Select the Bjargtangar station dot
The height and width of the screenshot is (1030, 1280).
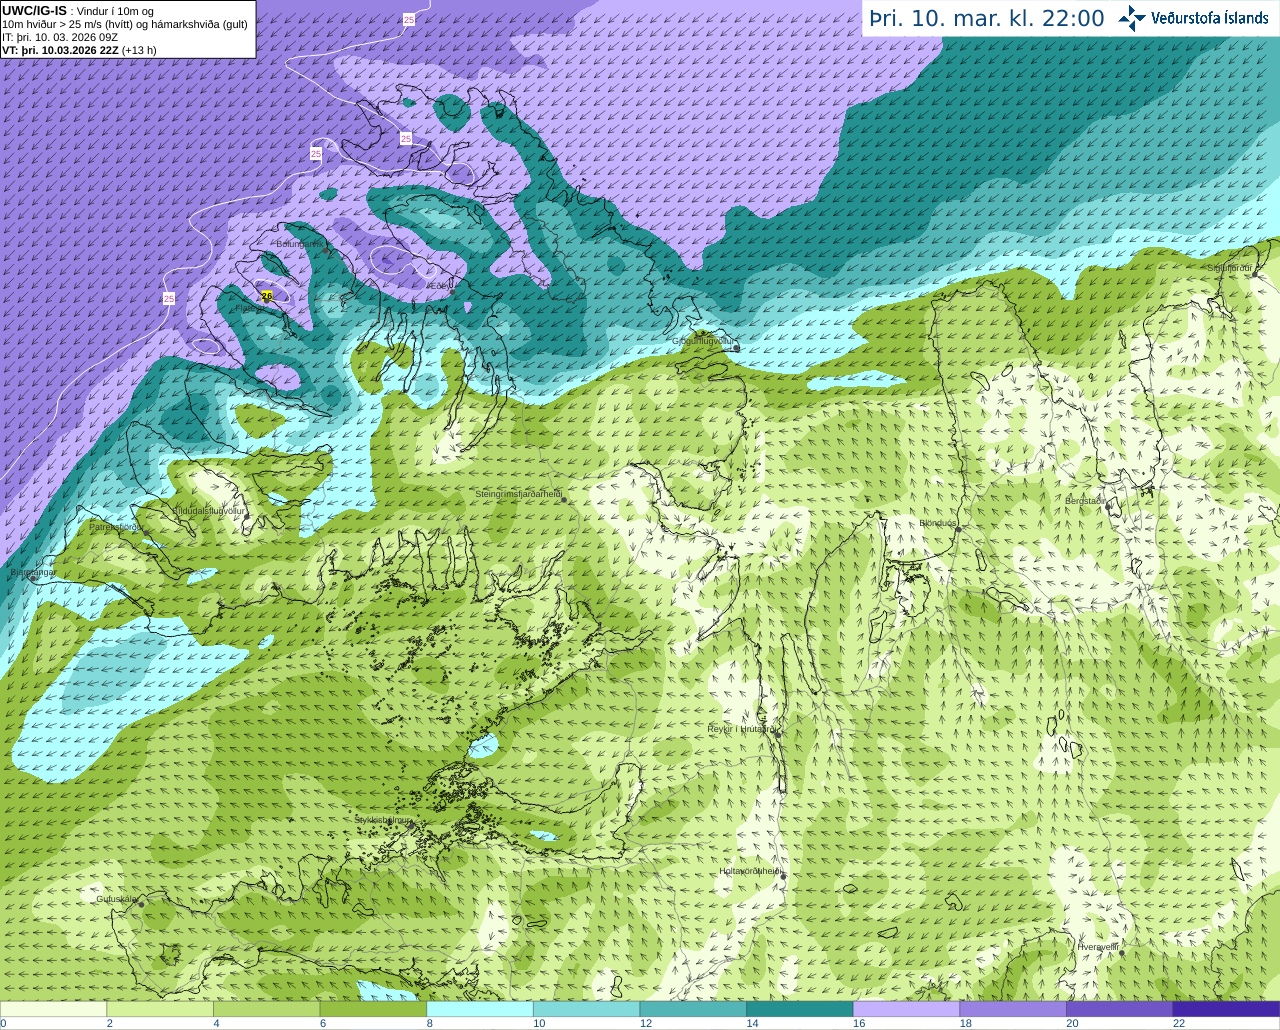tap(33, 577)
